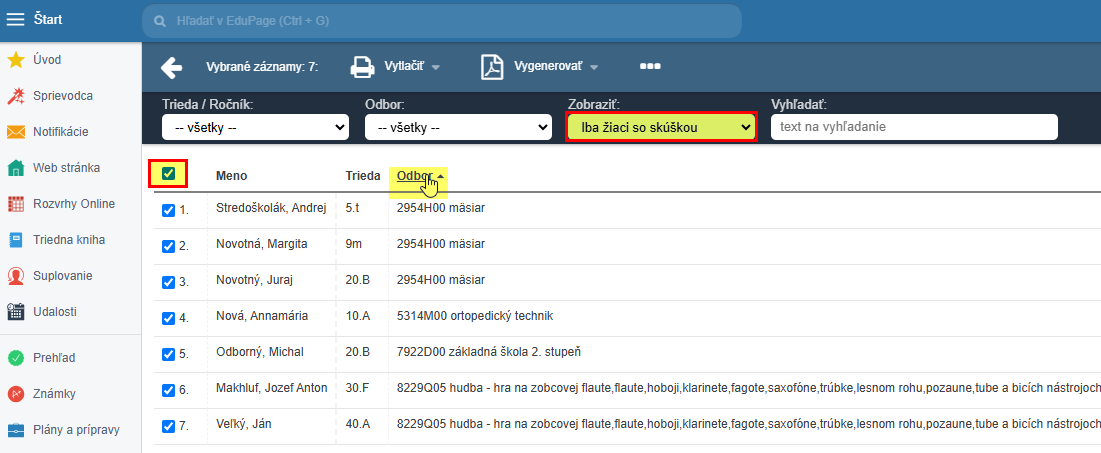Click the Vytlačiť button label
This screenshot has width=1101, height=453.
tap(404, 67)
